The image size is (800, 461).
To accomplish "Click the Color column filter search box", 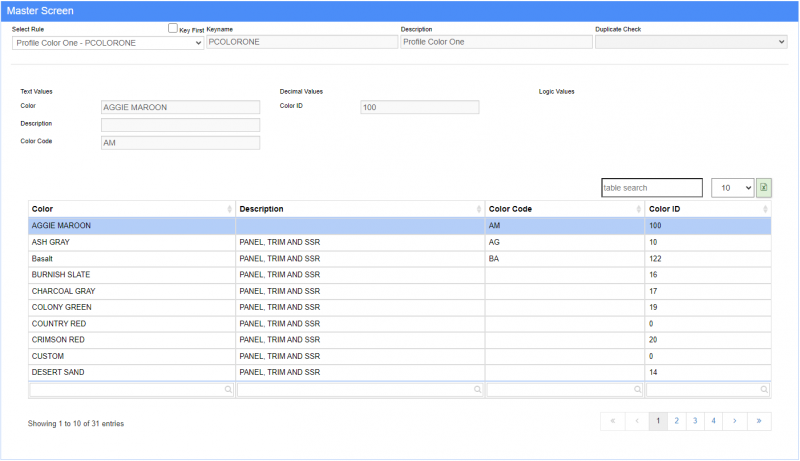I will pos(131,390).
